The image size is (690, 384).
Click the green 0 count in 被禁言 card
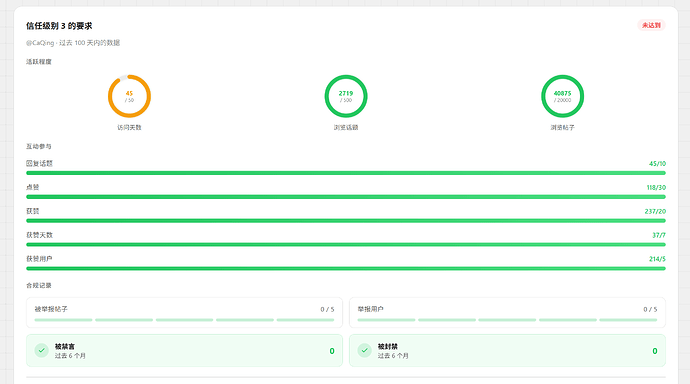pyautogui.click(x=332, y=351)
